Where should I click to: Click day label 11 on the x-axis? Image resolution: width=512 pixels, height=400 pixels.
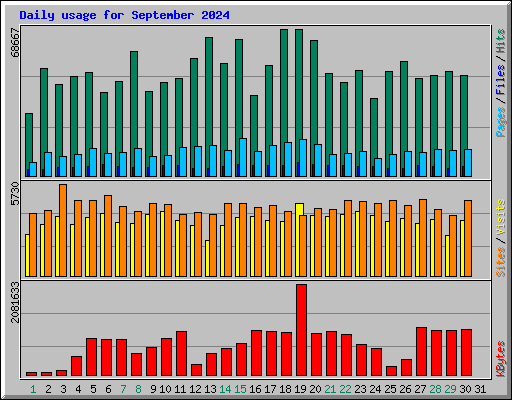(x=180, y=389)
